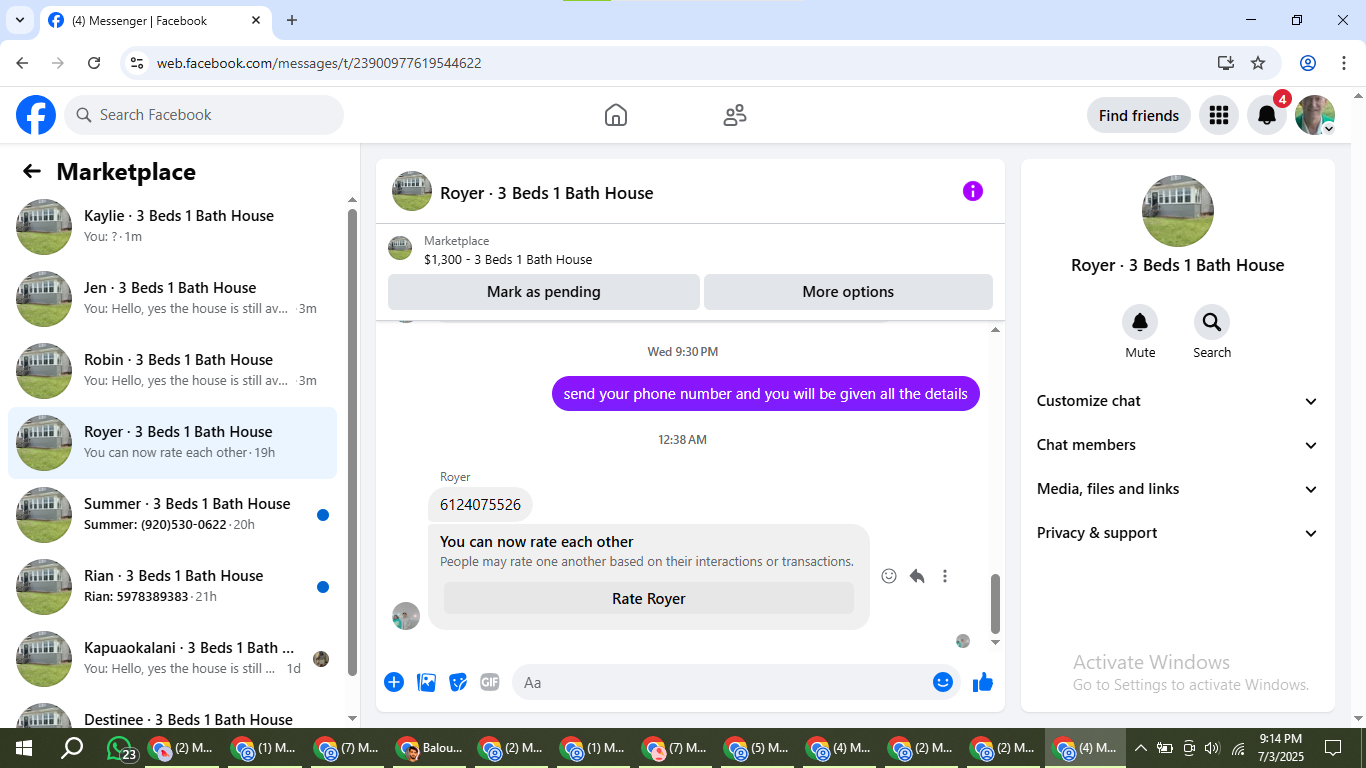Open the Rian conversation
The height and width of the screenshot is (768, 1366).
point(172,587)
